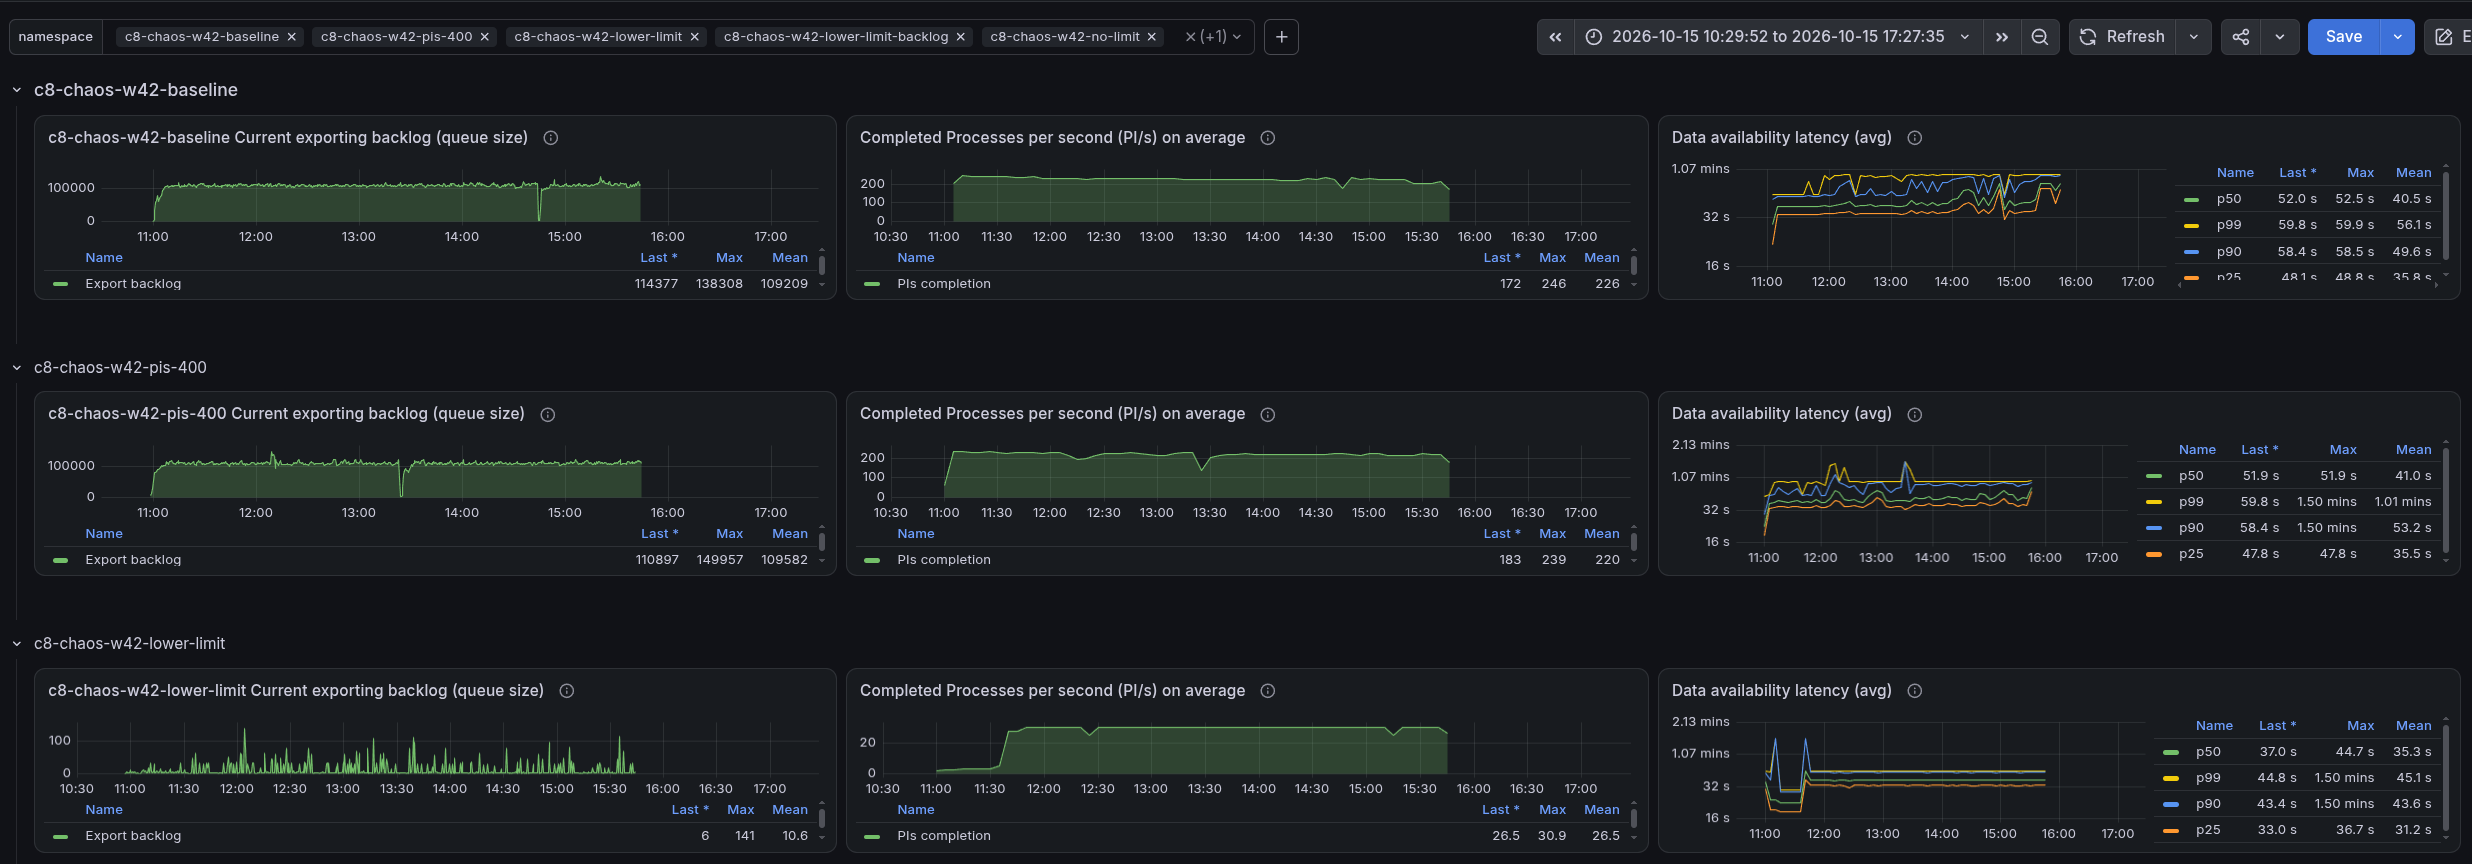Click the share dashboard icon

pos(2241,37)
